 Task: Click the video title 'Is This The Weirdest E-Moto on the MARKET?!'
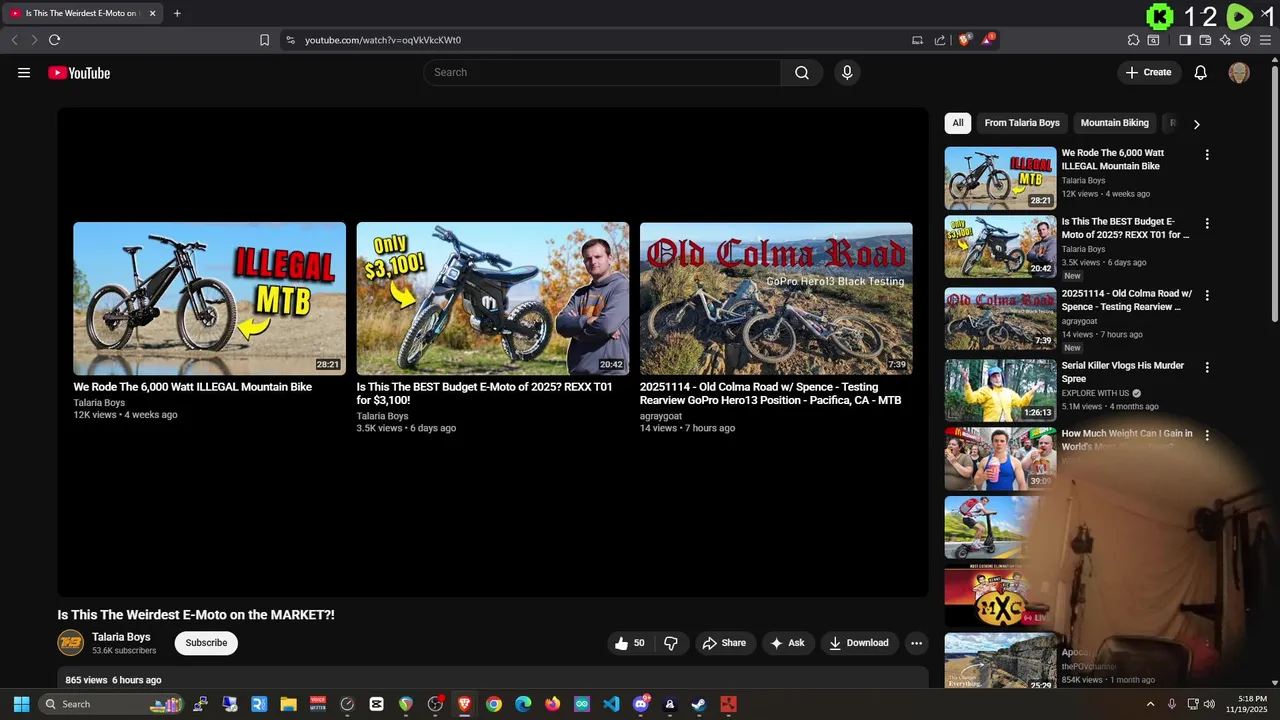point(196,615)
